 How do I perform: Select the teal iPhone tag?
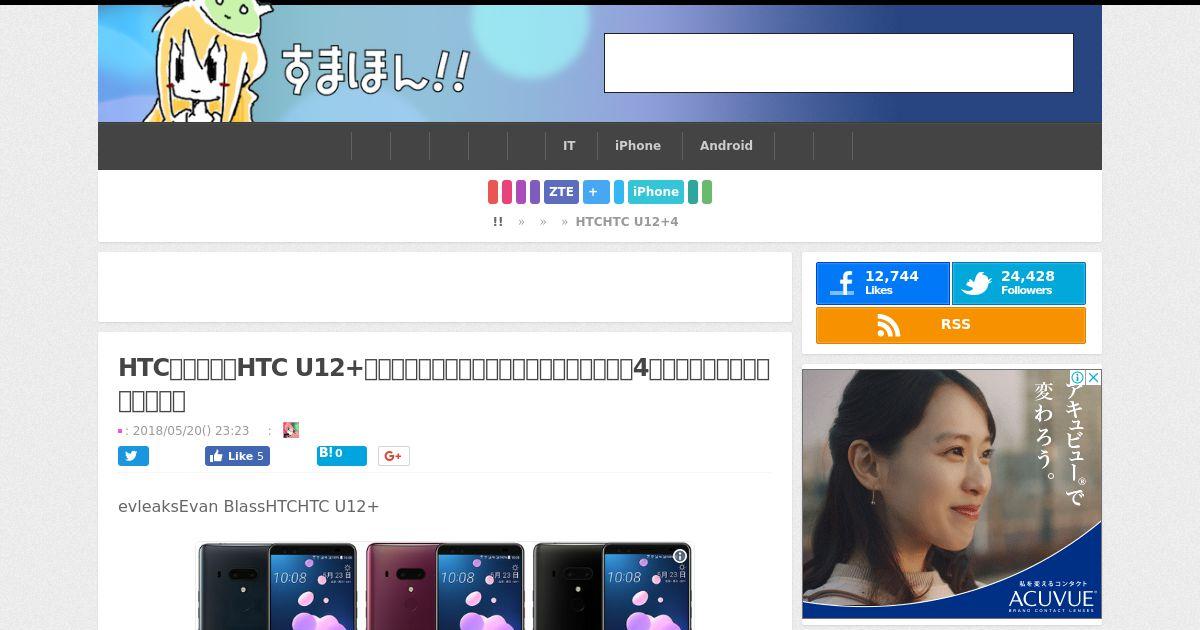click(x=656, y=192)
